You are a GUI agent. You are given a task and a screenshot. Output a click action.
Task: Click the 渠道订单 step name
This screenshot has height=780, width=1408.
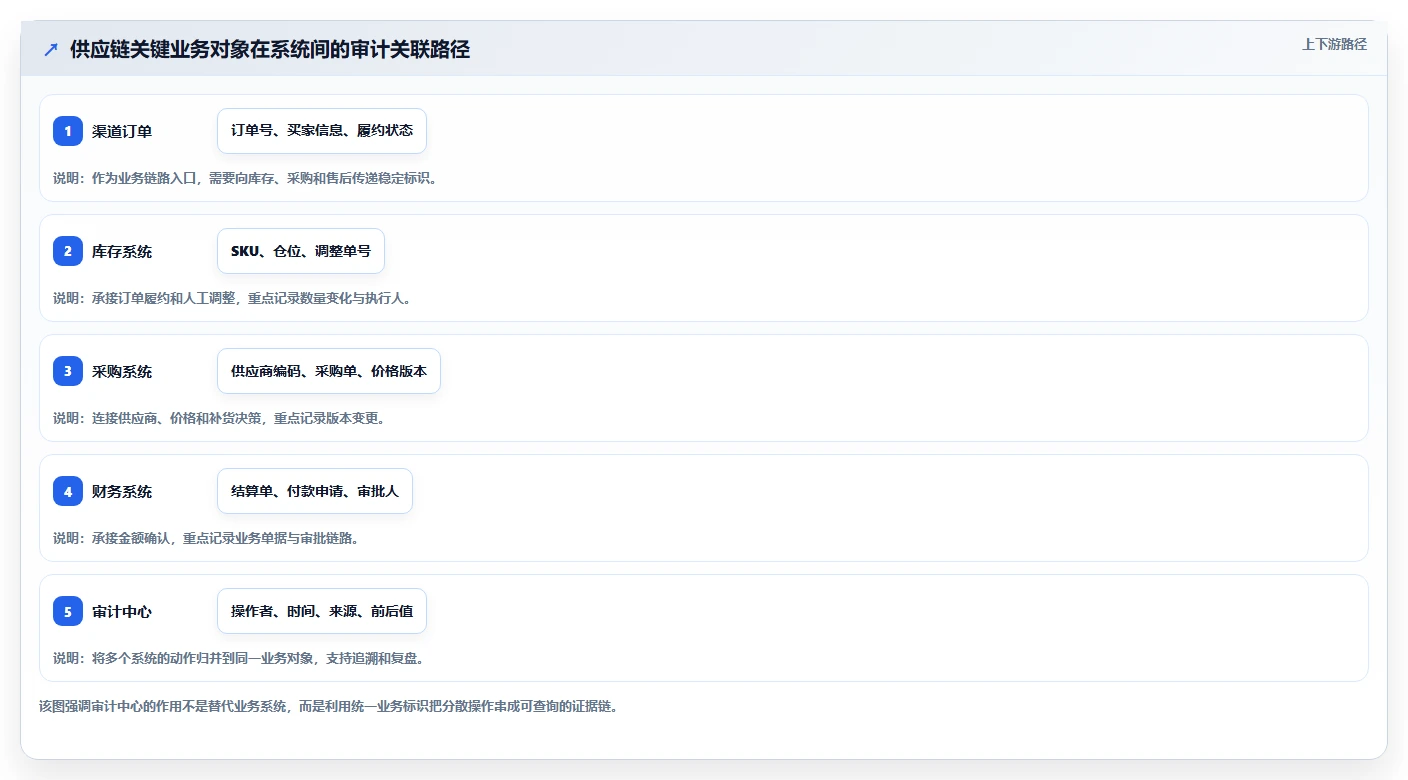point(122,131)
